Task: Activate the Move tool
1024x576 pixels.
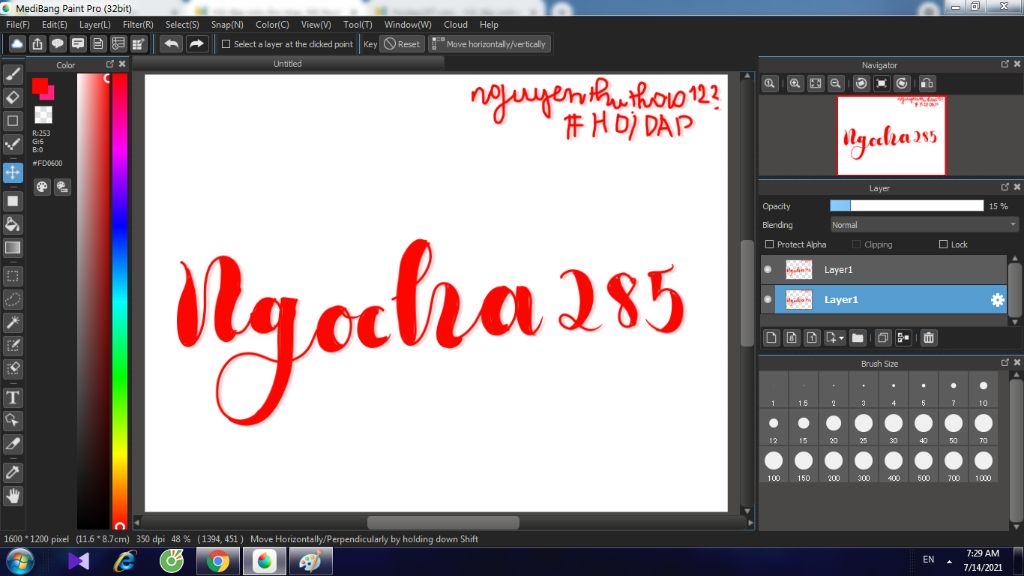Action: tap(12, 172)
